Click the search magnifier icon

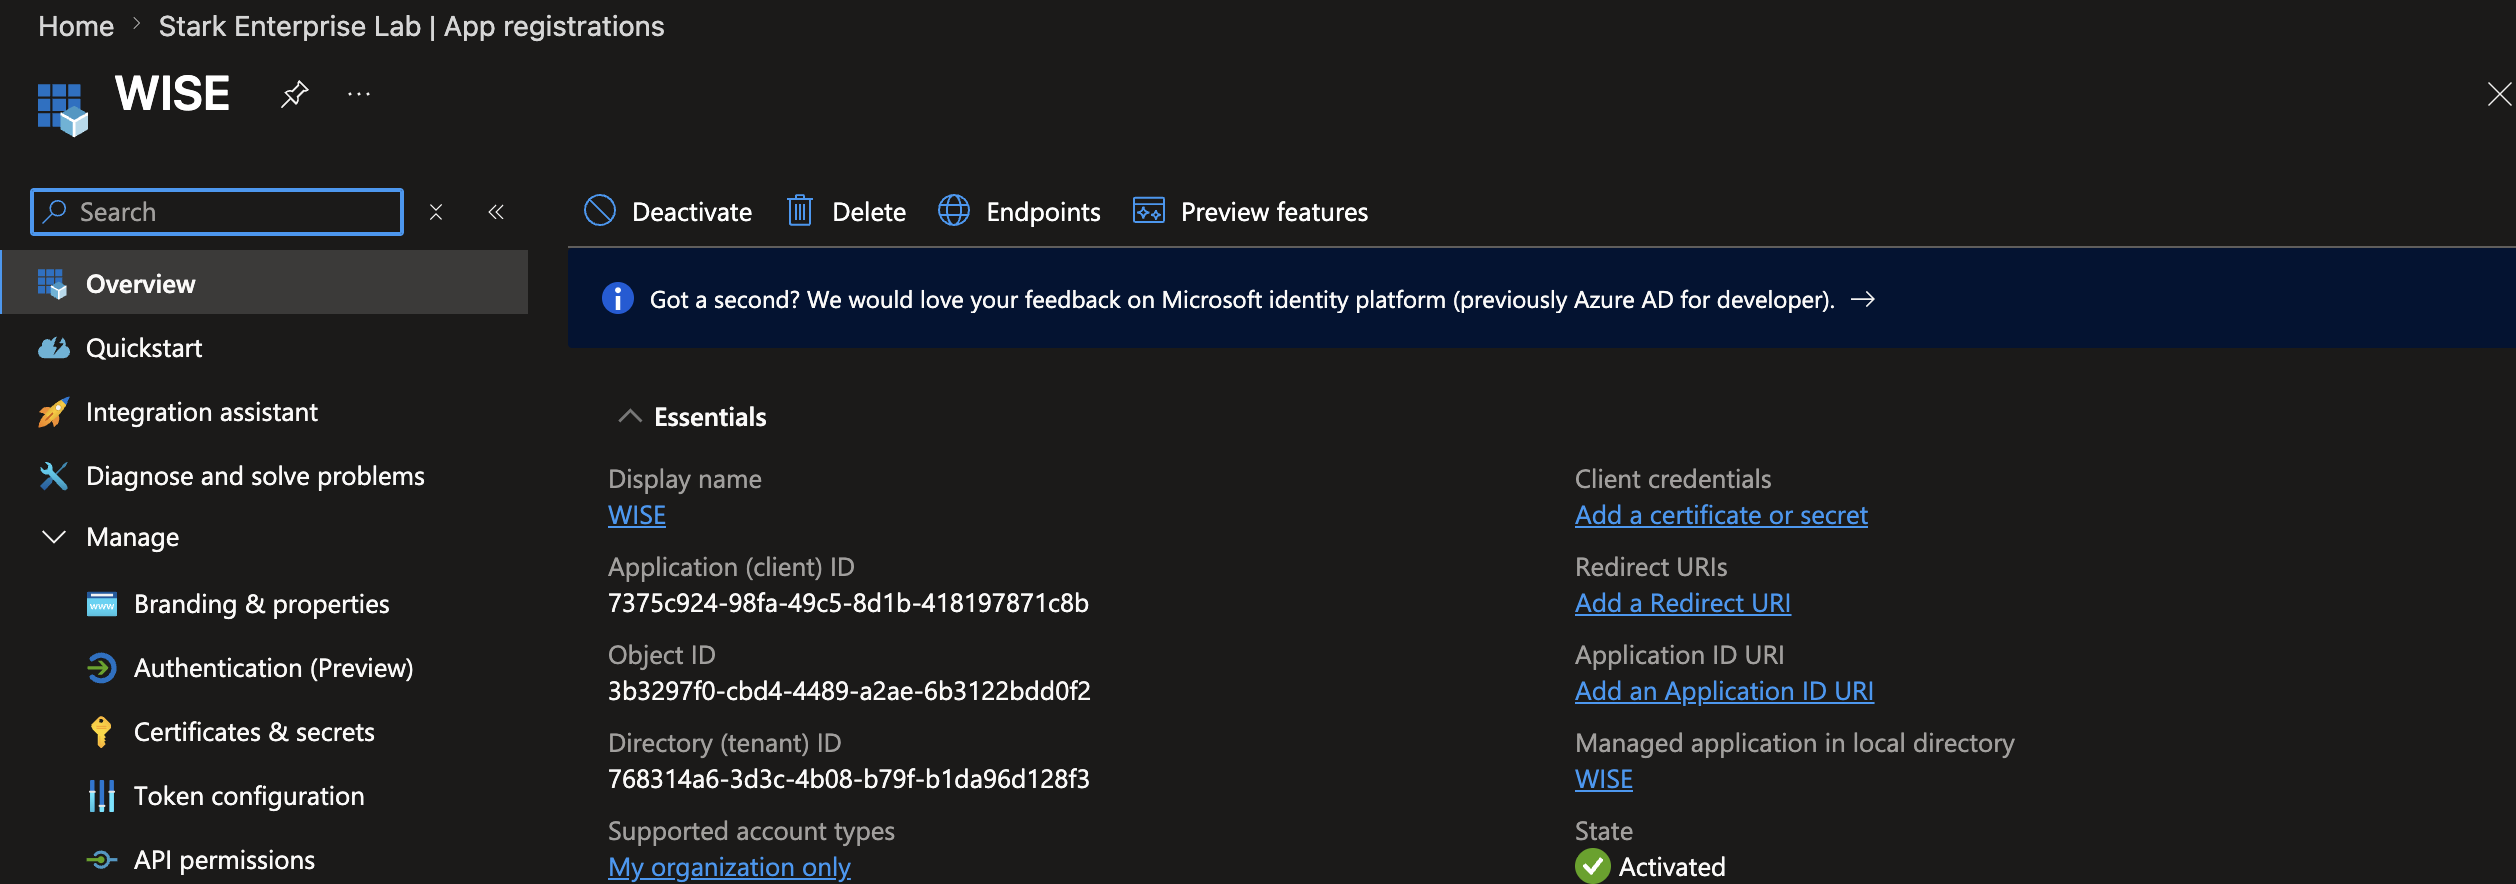tap(55, 211)
